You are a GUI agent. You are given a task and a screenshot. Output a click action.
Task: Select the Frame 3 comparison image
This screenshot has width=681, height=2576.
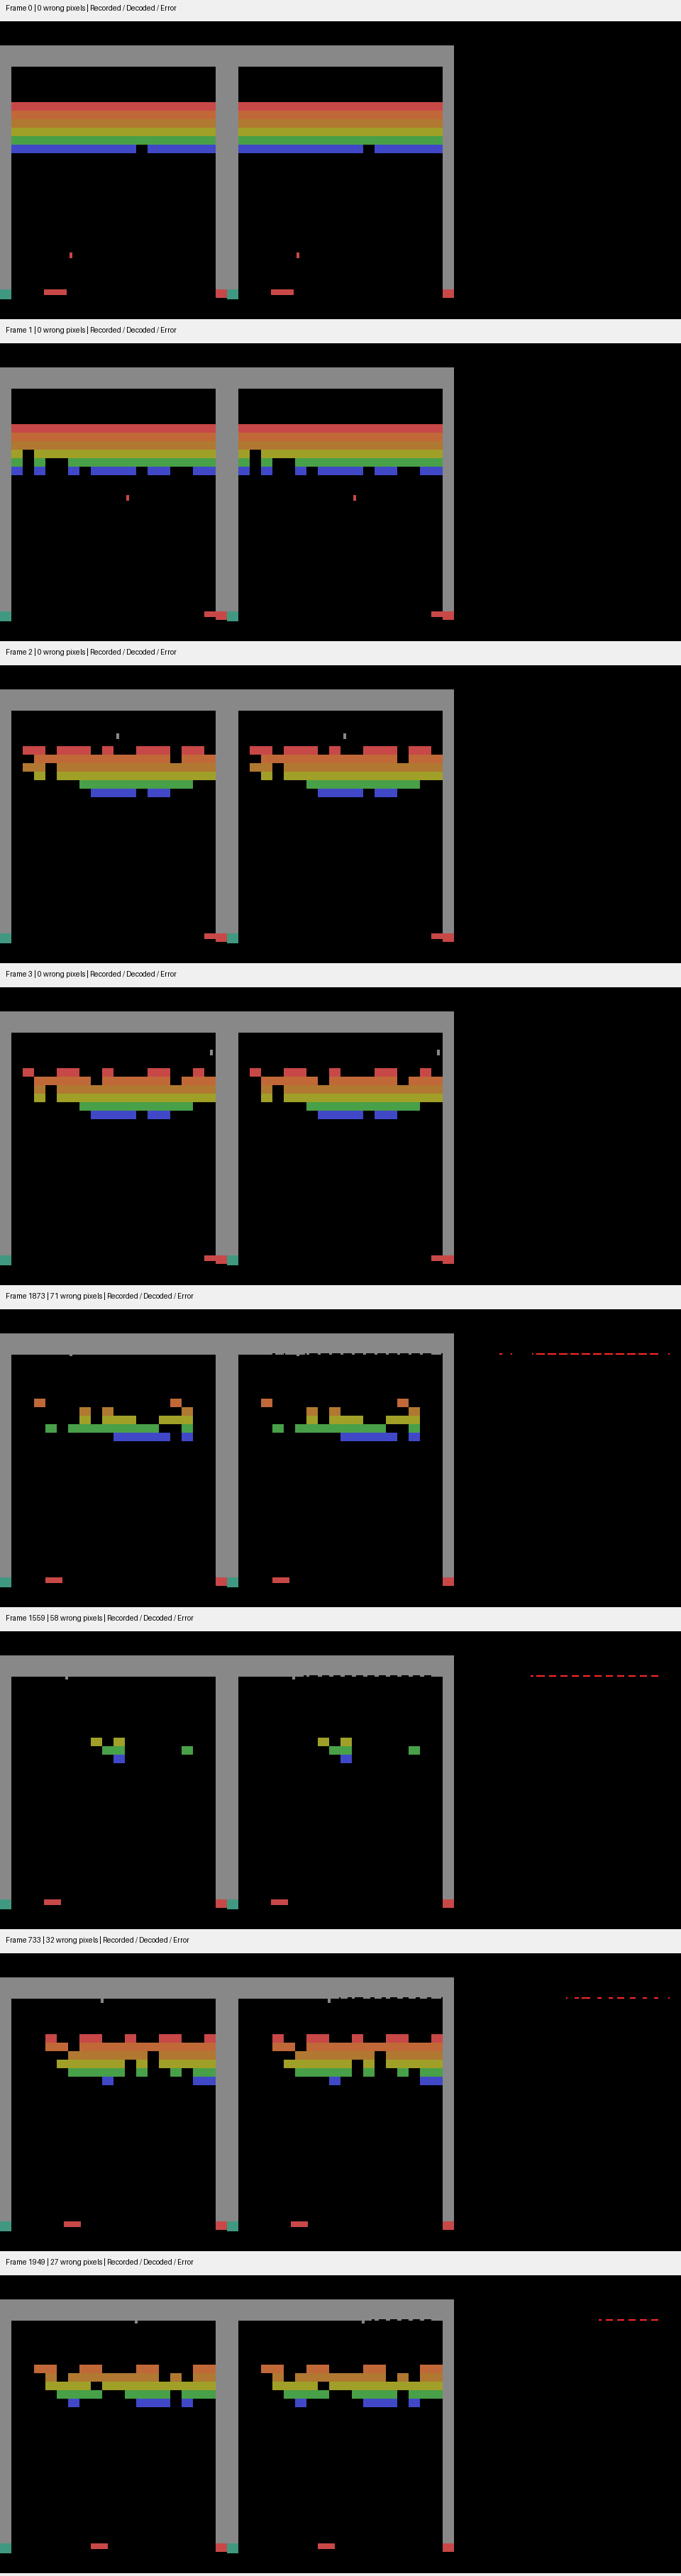(x=340, y=1136)
